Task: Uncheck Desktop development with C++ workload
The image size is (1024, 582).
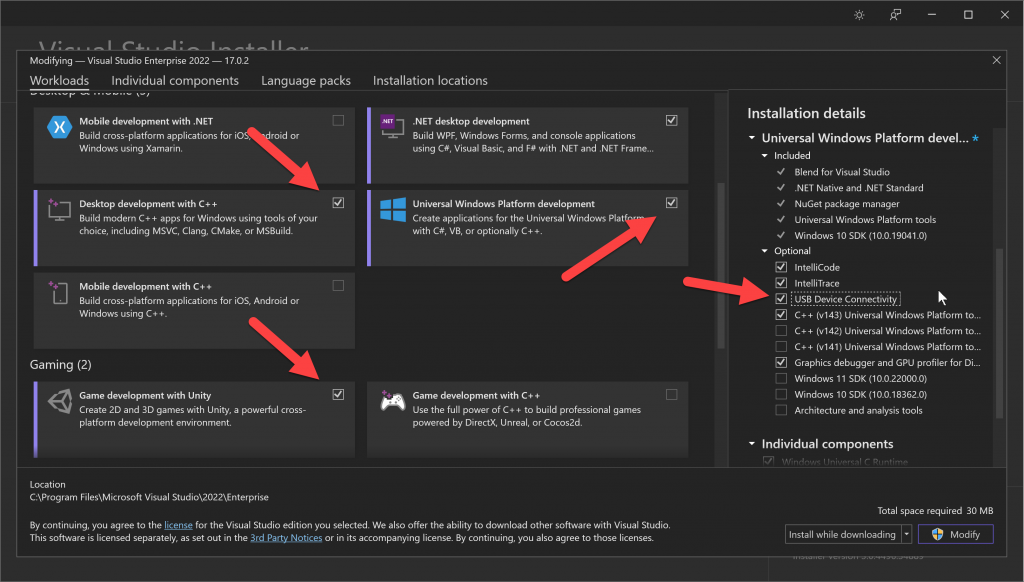Action: (x=338, y=202)
